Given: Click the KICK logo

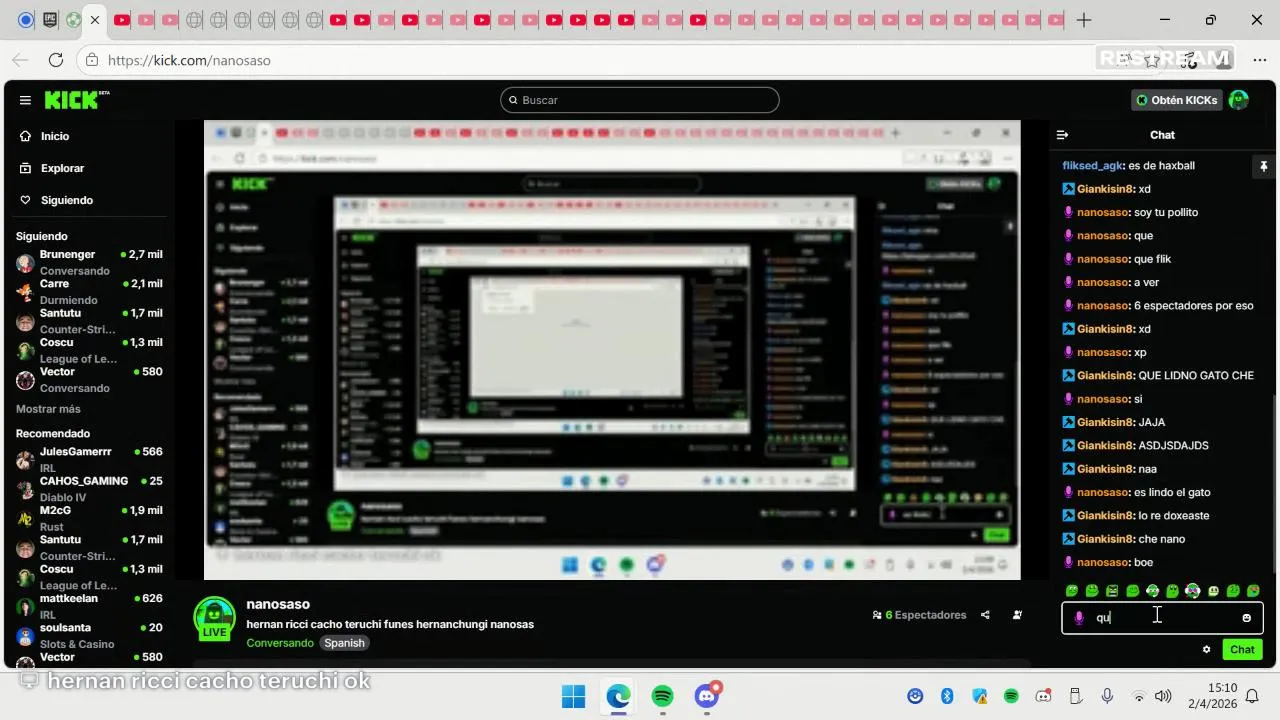Looking at the screenshot, I should click(x=76, y=100).
